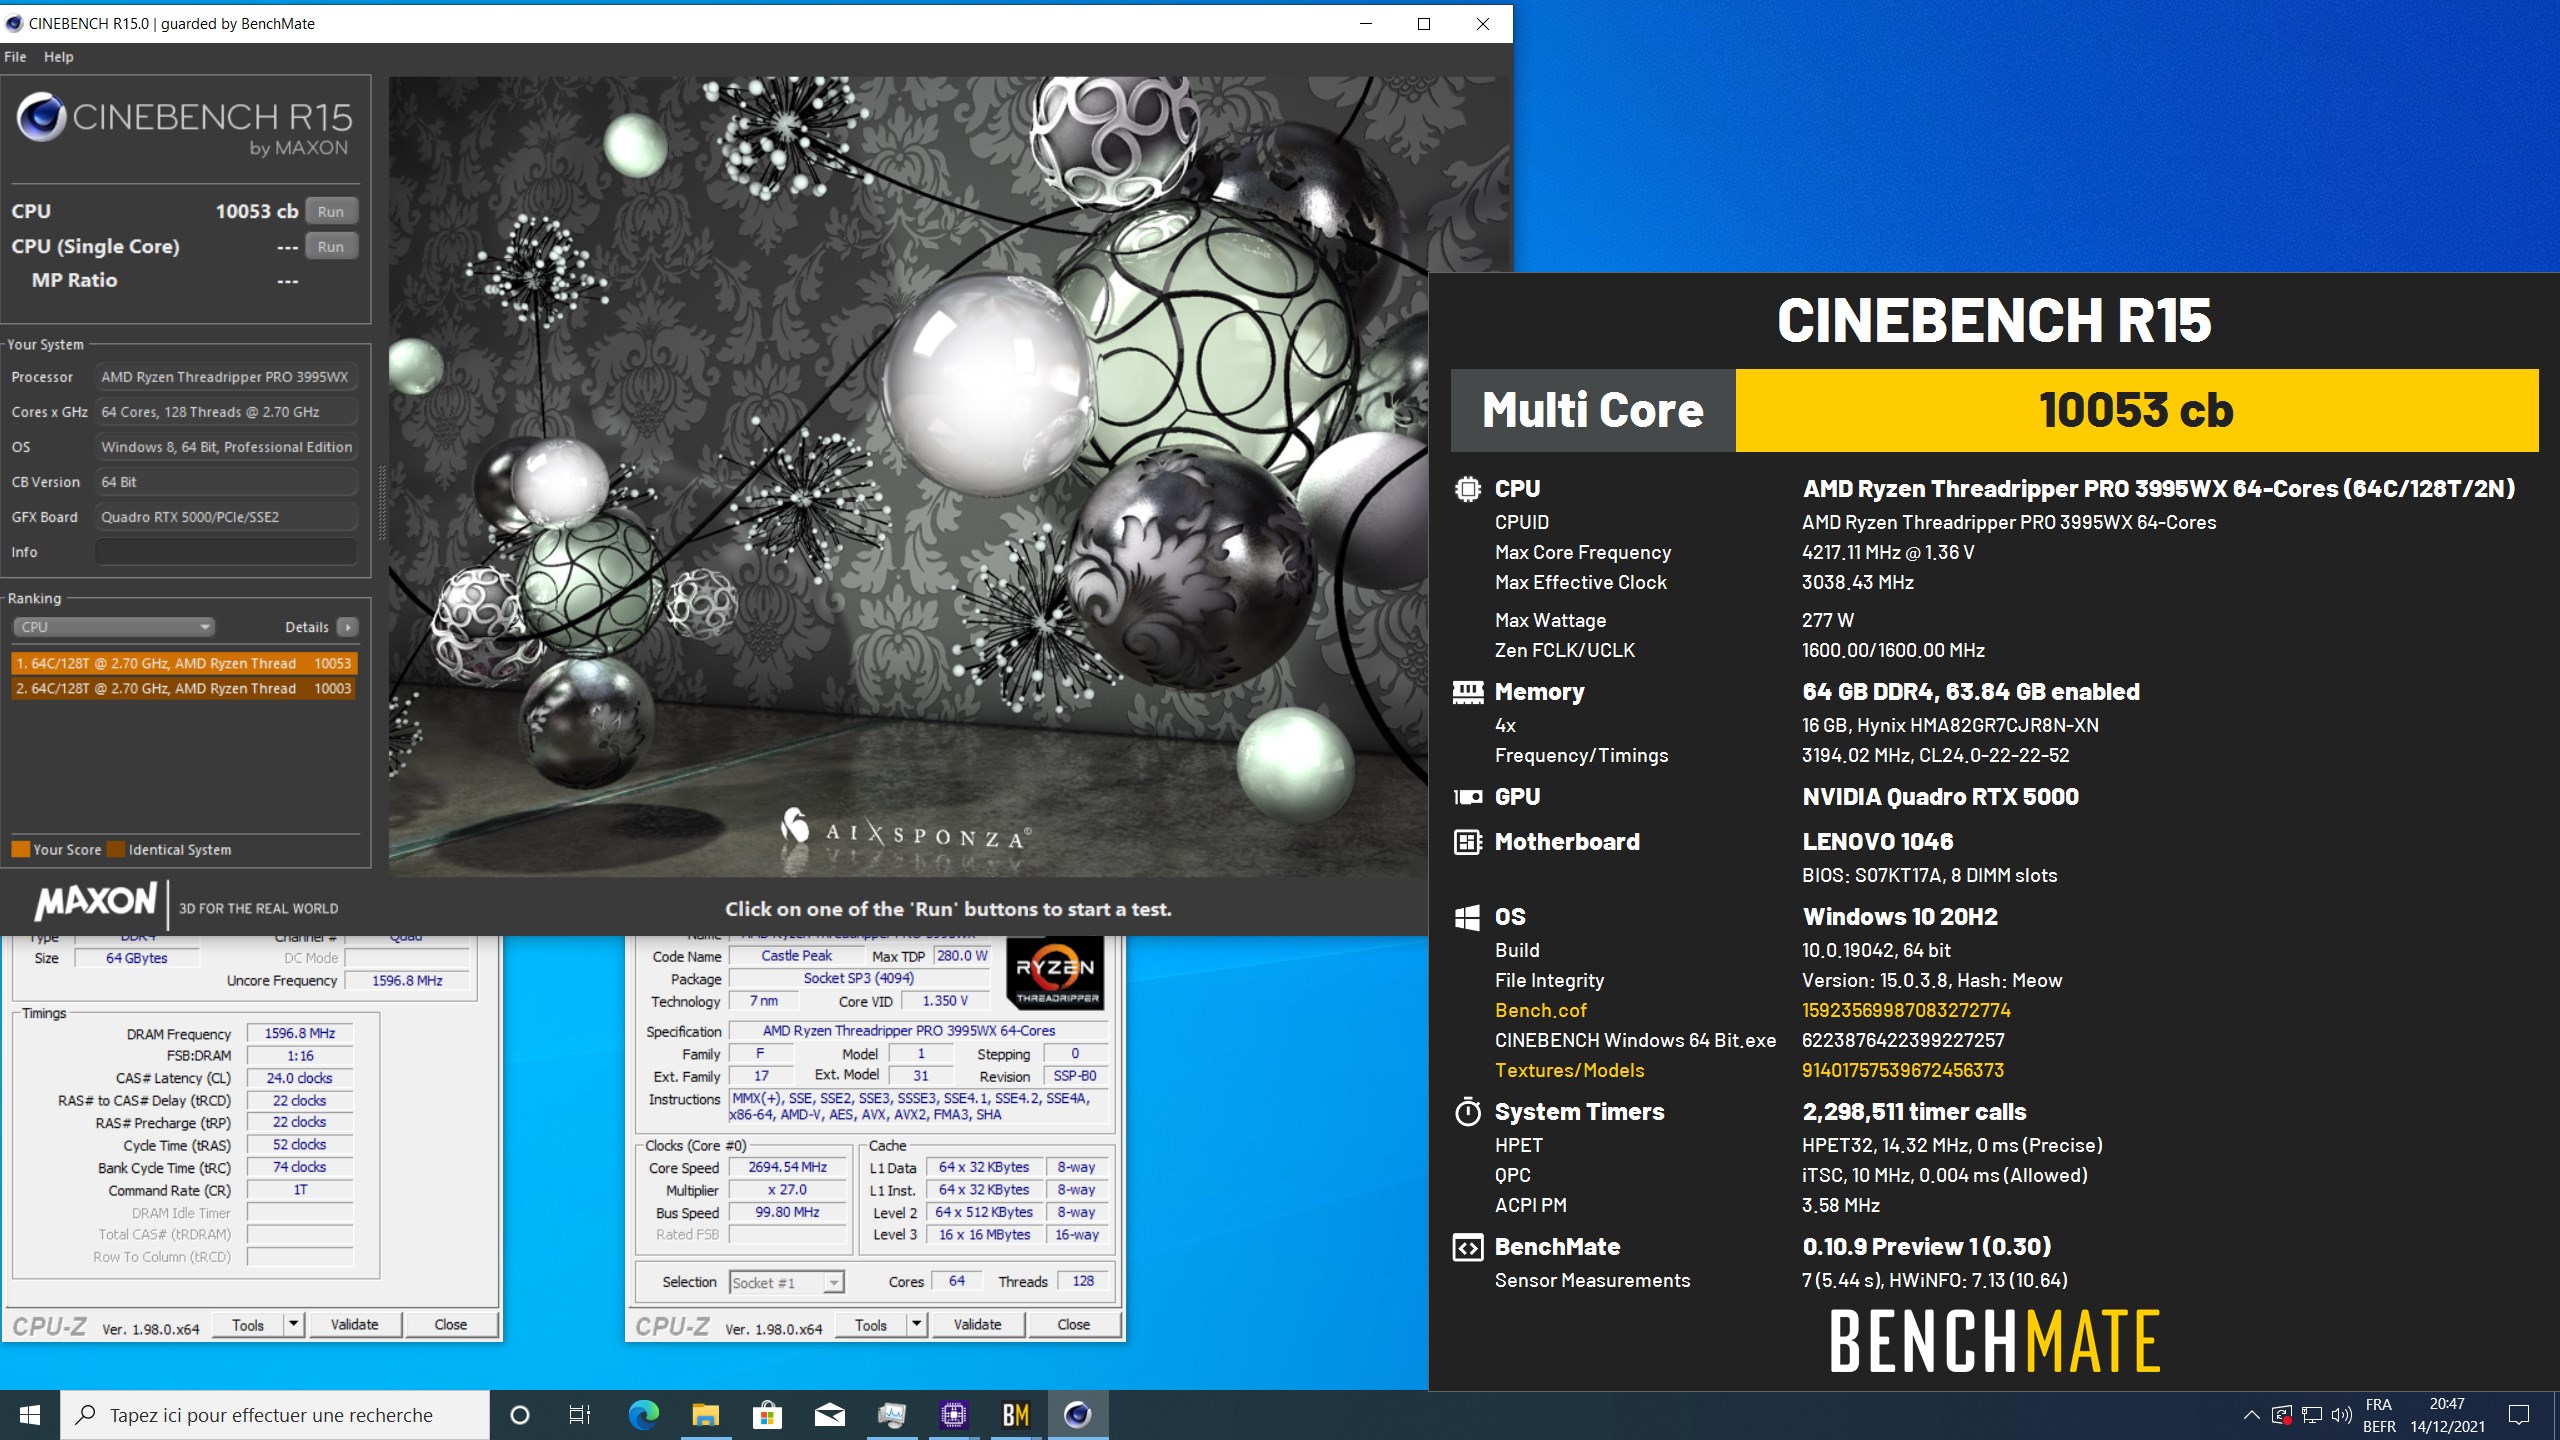Click the Identical System legend swatch

coord(116,849)
